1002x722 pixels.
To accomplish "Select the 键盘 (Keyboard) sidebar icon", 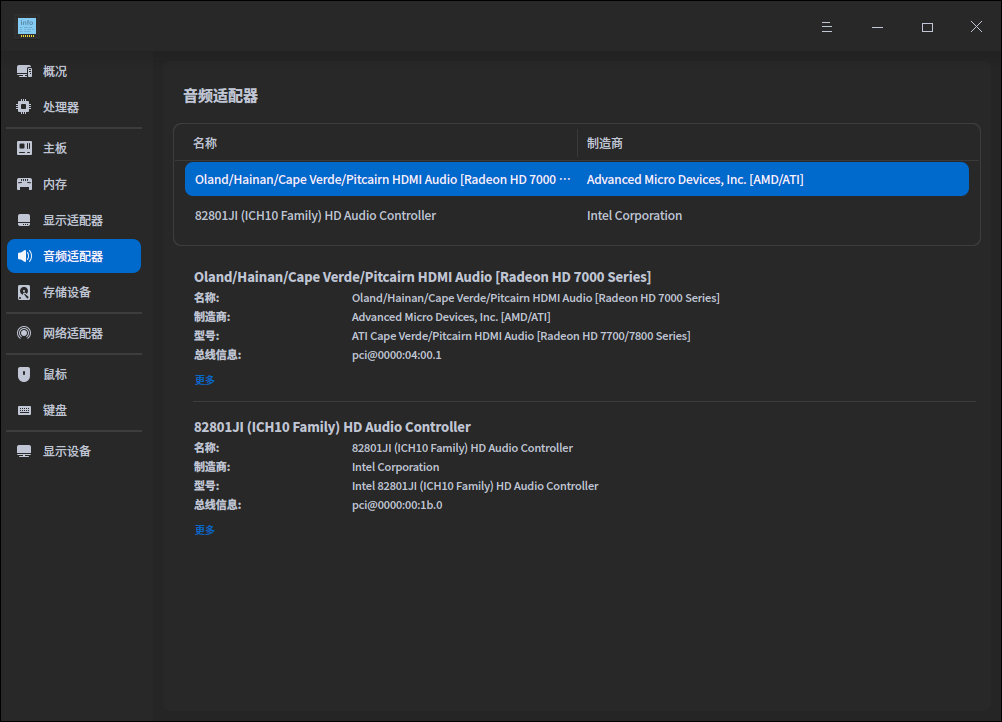I will tap(52, 409).
